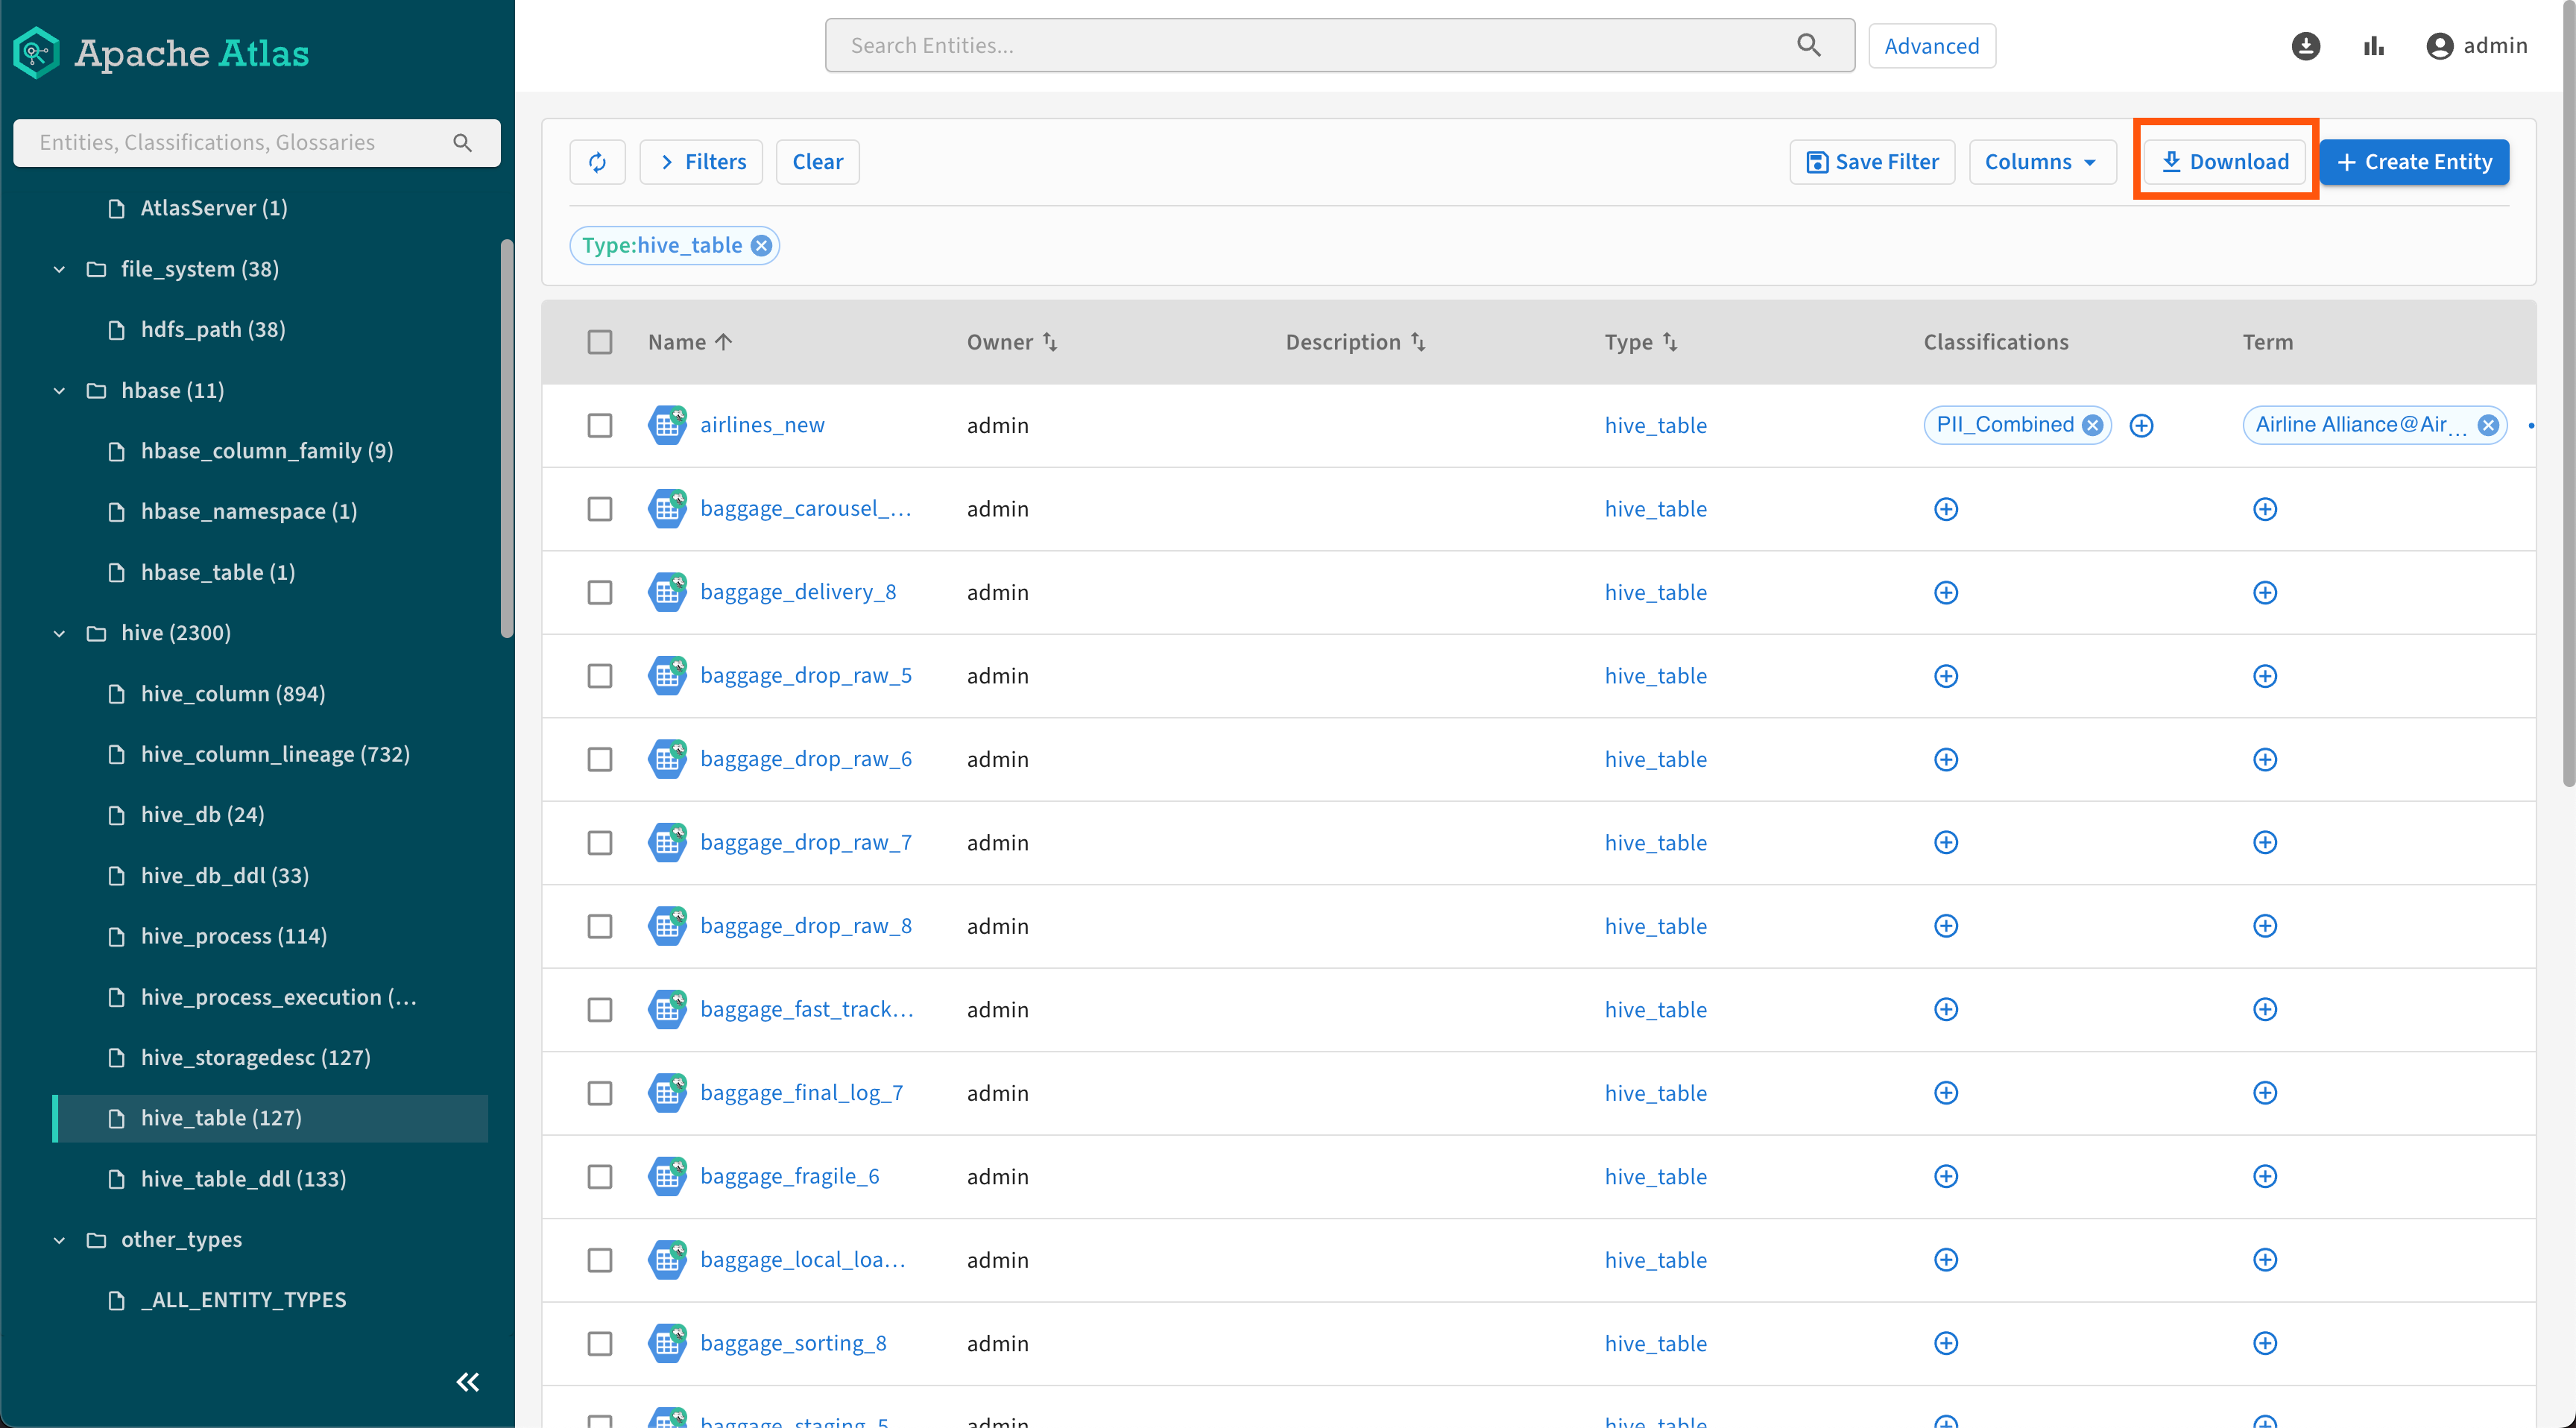Open the downloads icon in the header
The height and width of the screenshot is (1428, 2576).
tap(2305, 46)
